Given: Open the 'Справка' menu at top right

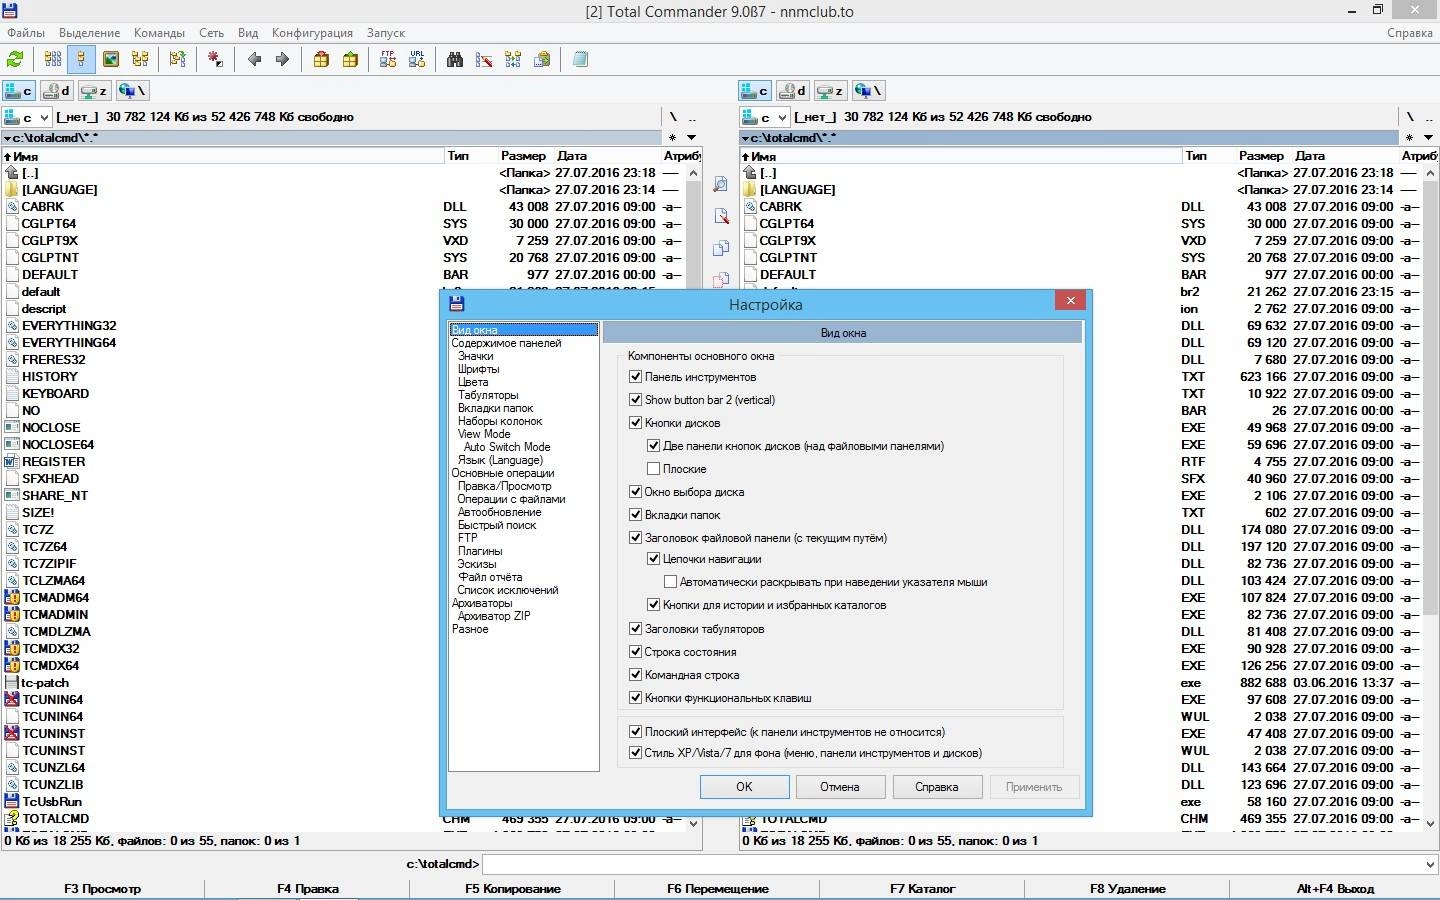Looking at the screenshot, I should point(1410,33).
